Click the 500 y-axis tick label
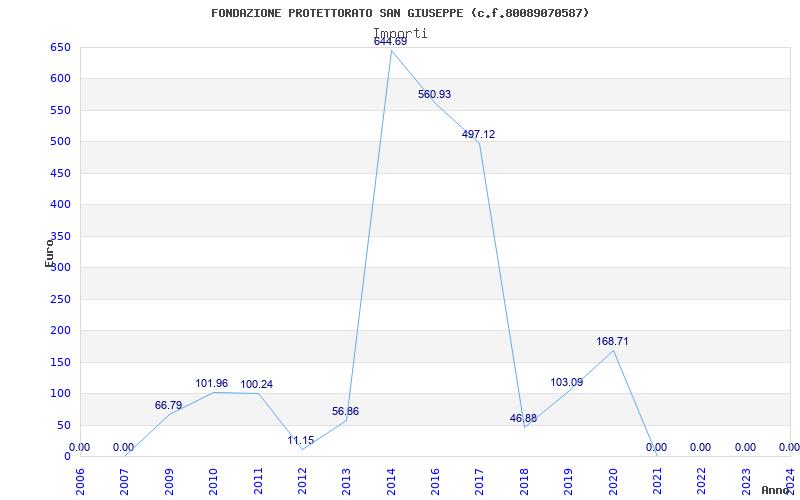 60,141
